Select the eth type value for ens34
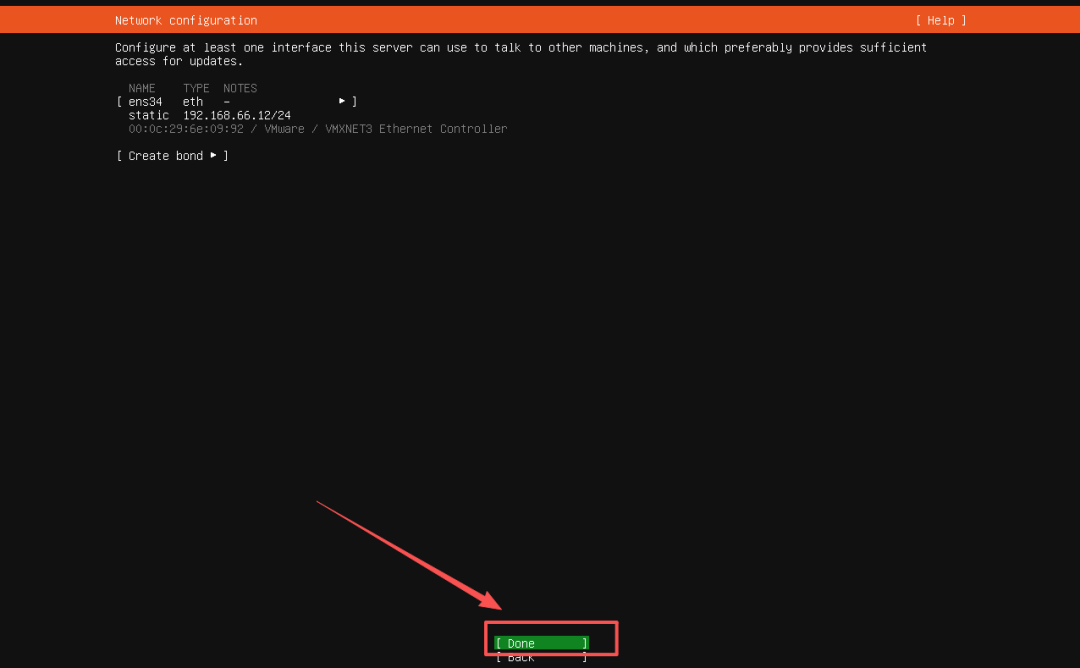Screen dimensions: 1080x668 [193, 102]
